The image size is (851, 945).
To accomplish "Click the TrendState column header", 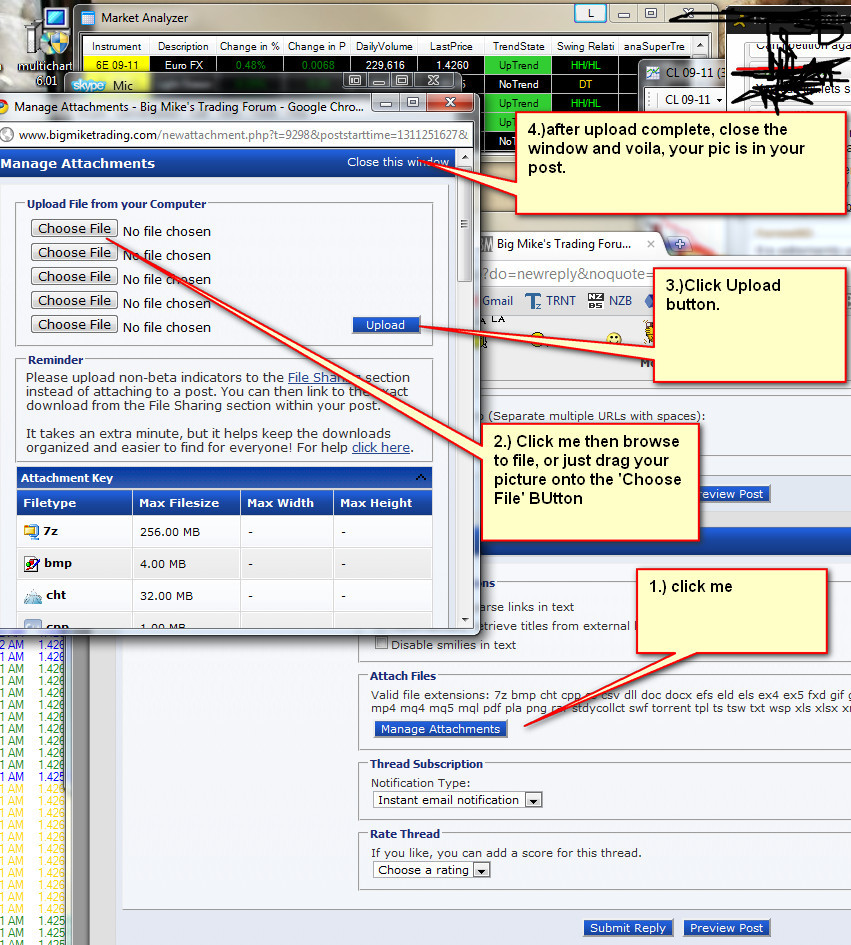I will point(518,46).
